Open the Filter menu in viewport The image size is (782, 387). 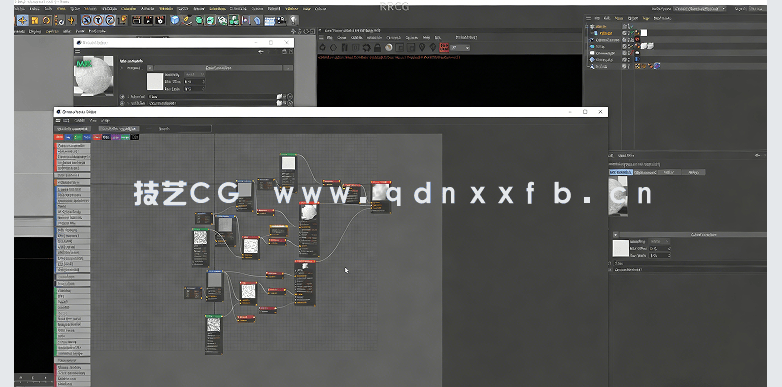(67, 31)
